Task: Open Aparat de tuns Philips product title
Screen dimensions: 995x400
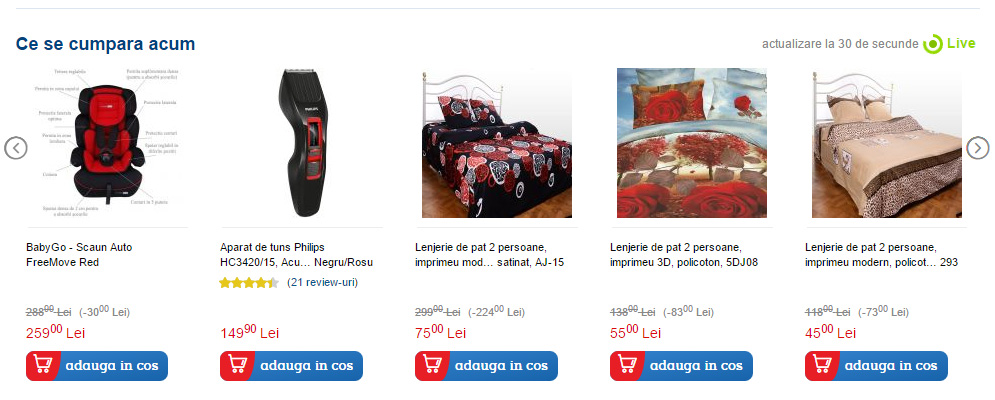Action: point(296,255)
